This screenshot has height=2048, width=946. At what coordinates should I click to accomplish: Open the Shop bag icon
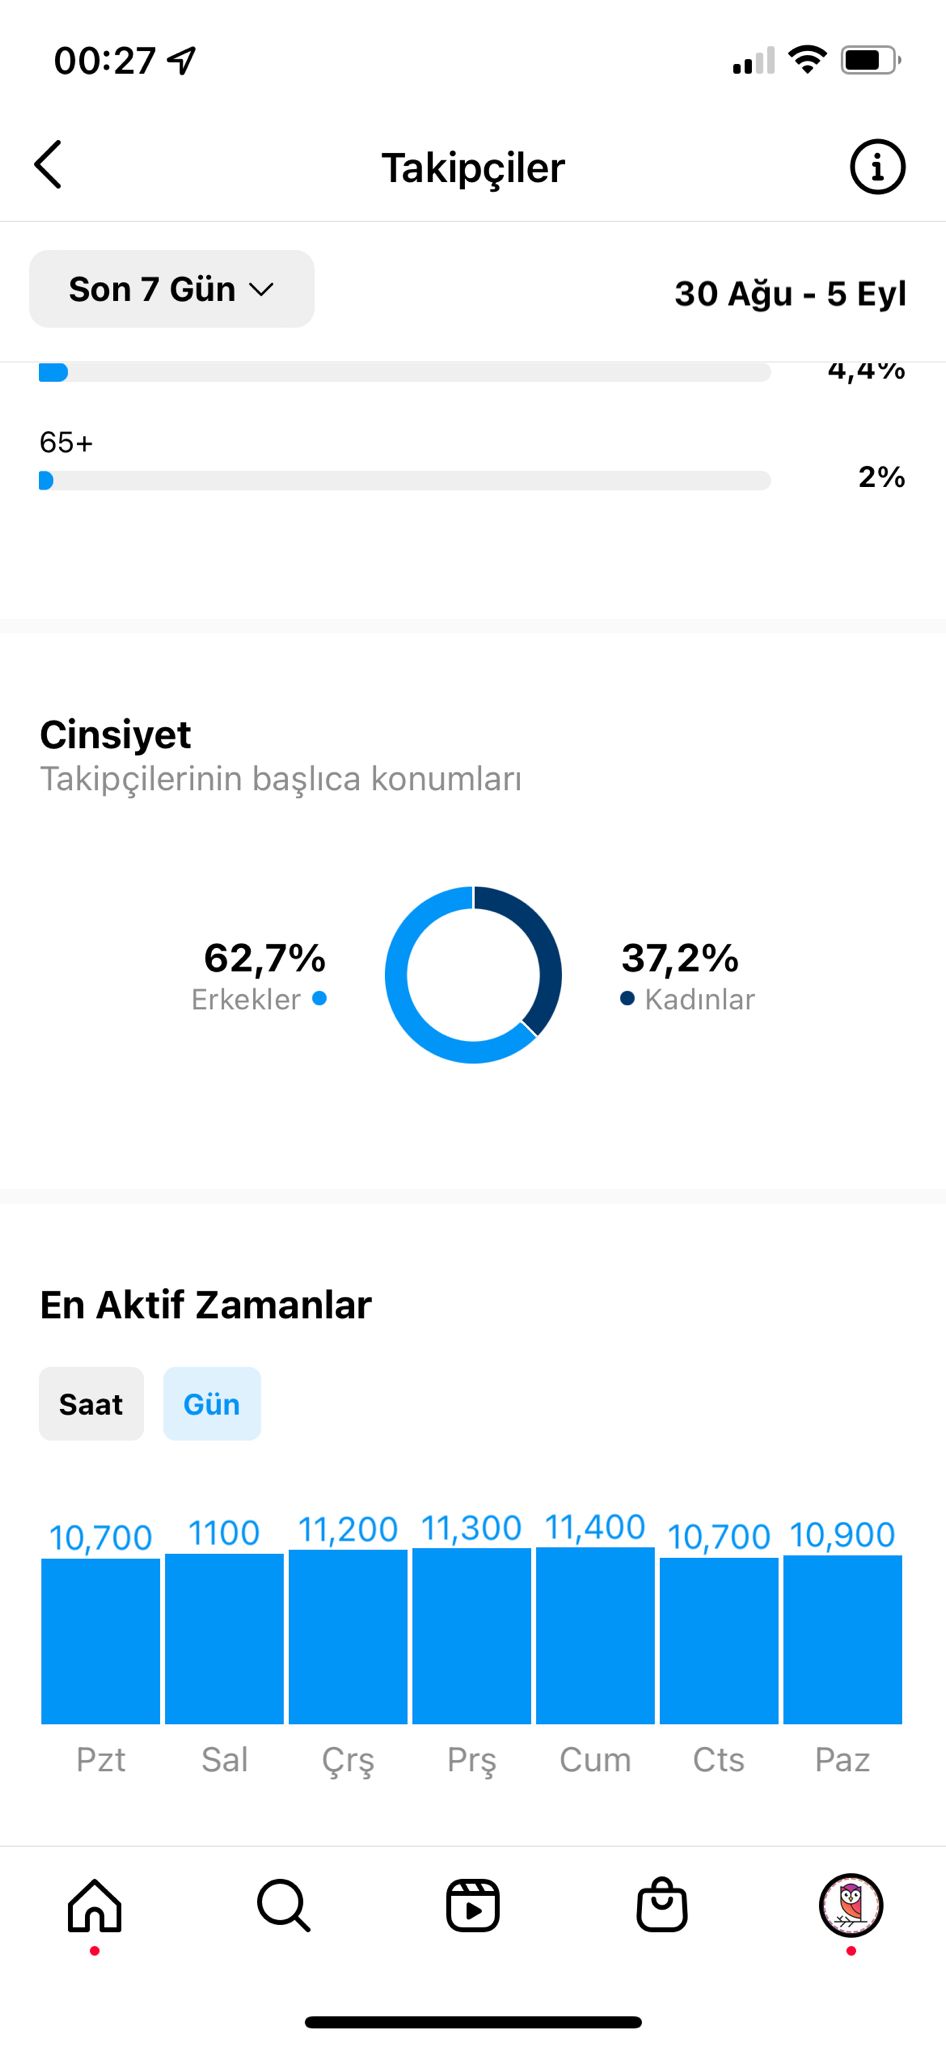point(662,1904)
